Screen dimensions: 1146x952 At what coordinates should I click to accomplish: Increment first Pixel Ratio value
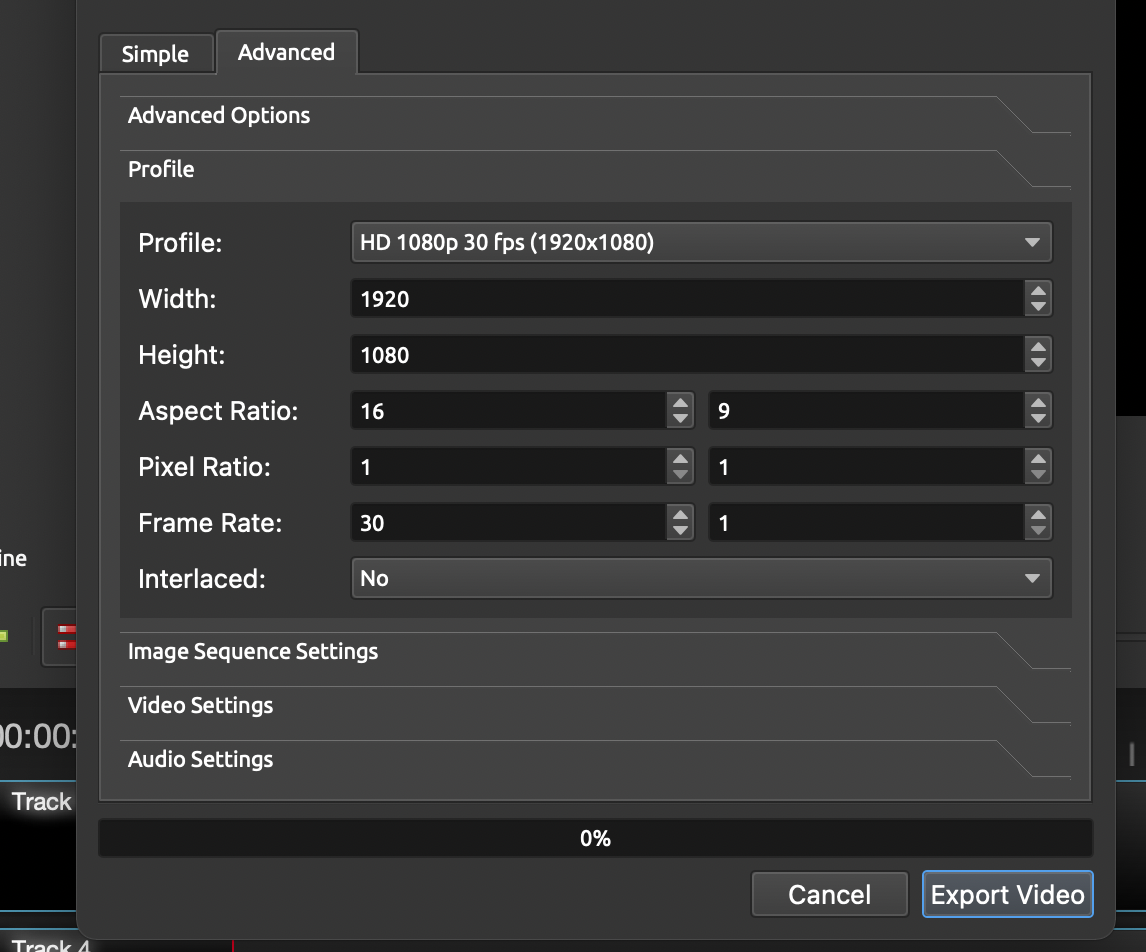(680, 459)
